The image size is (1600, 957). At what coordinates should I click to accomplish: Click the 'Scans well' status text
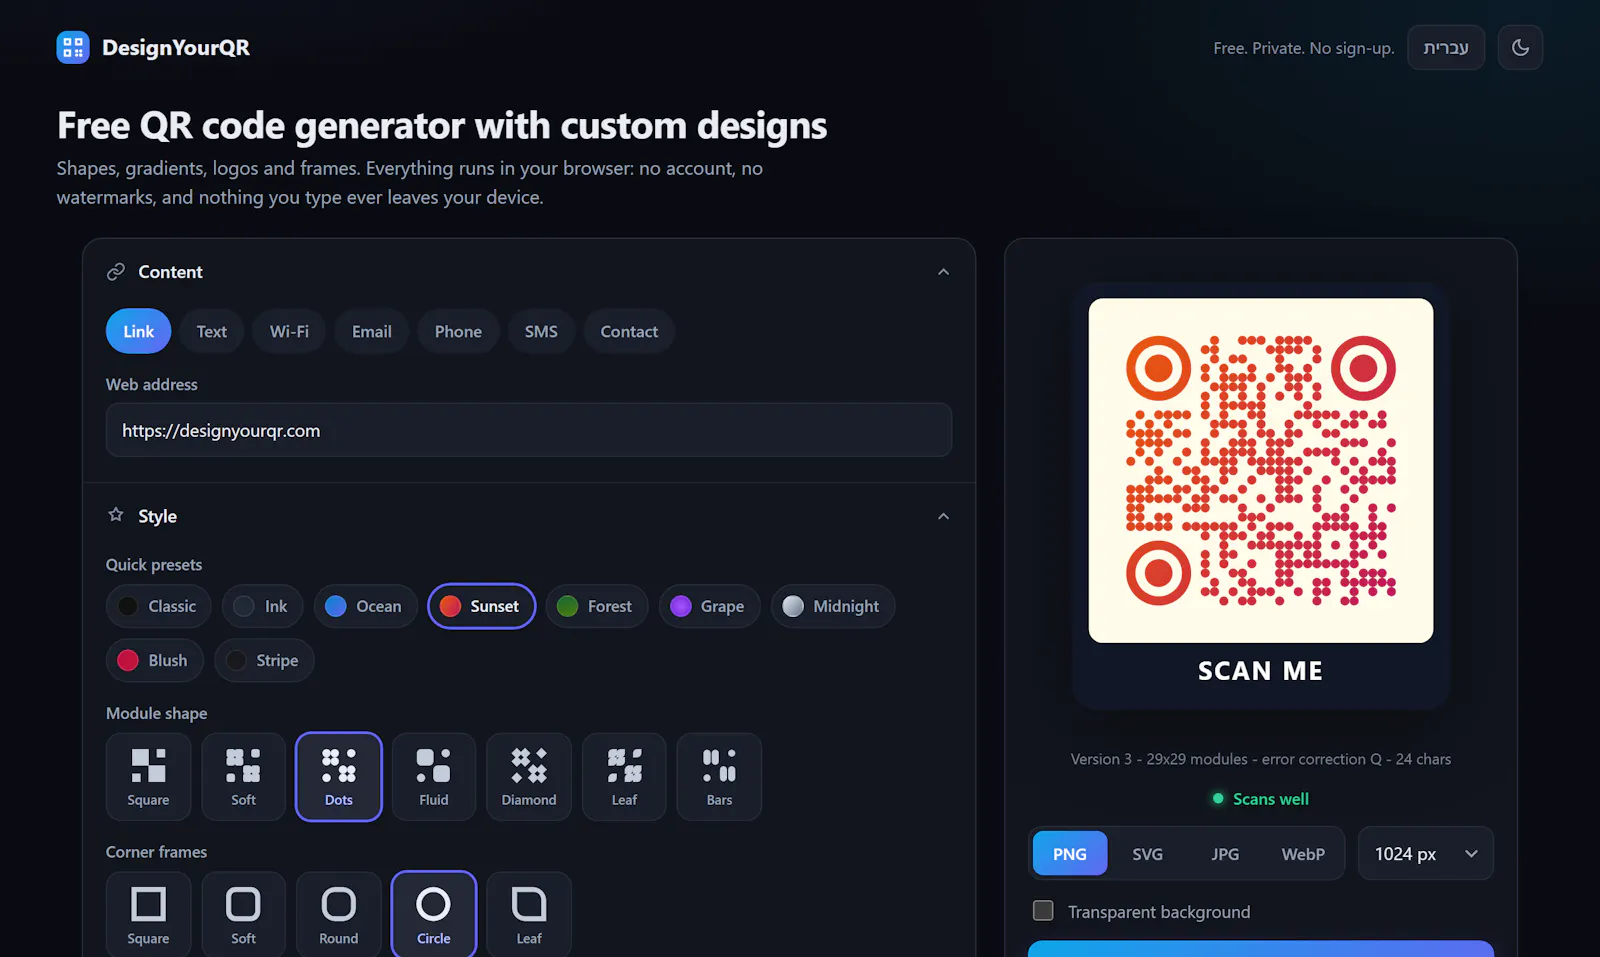point(1270,799)
